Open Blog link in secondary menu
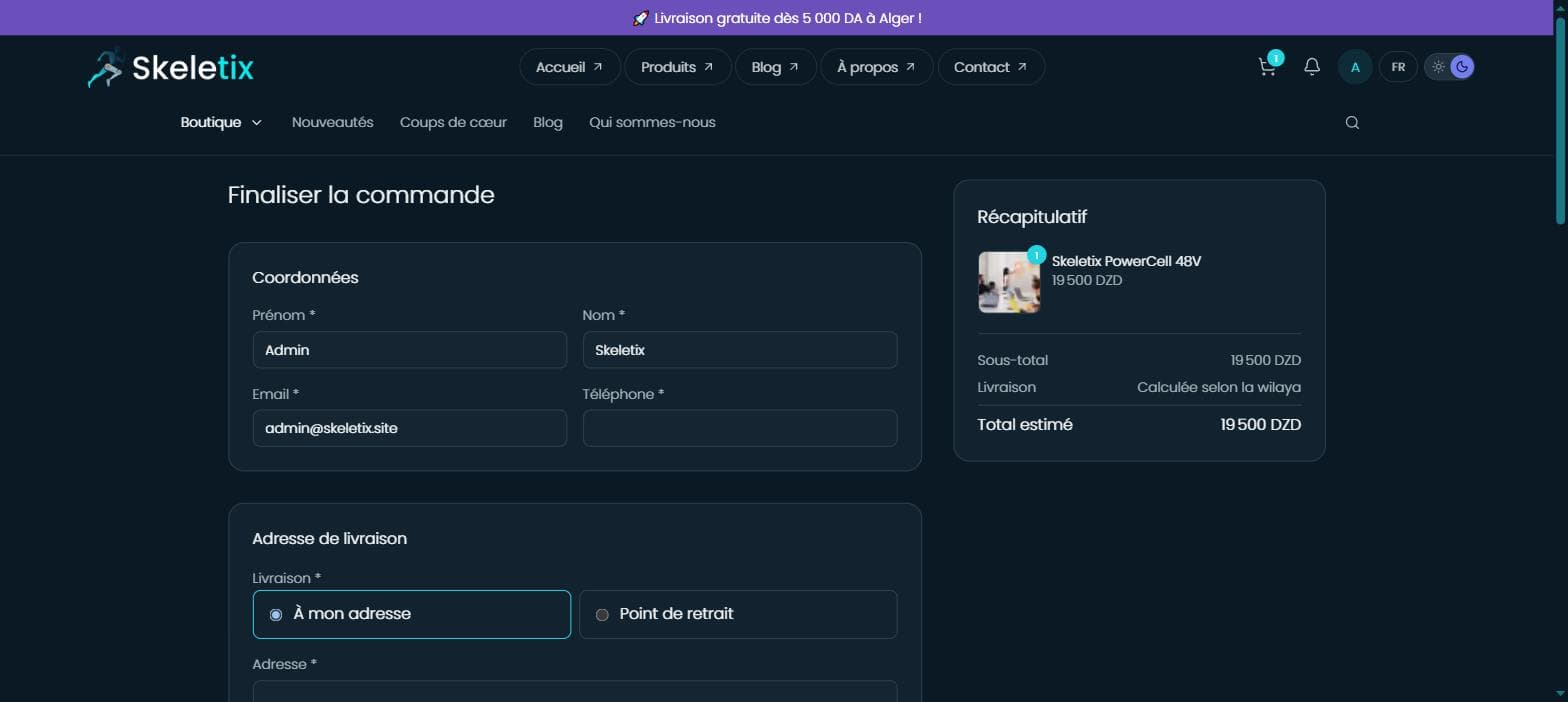This screenshot has height=702, width=1568. coord(548,122)
